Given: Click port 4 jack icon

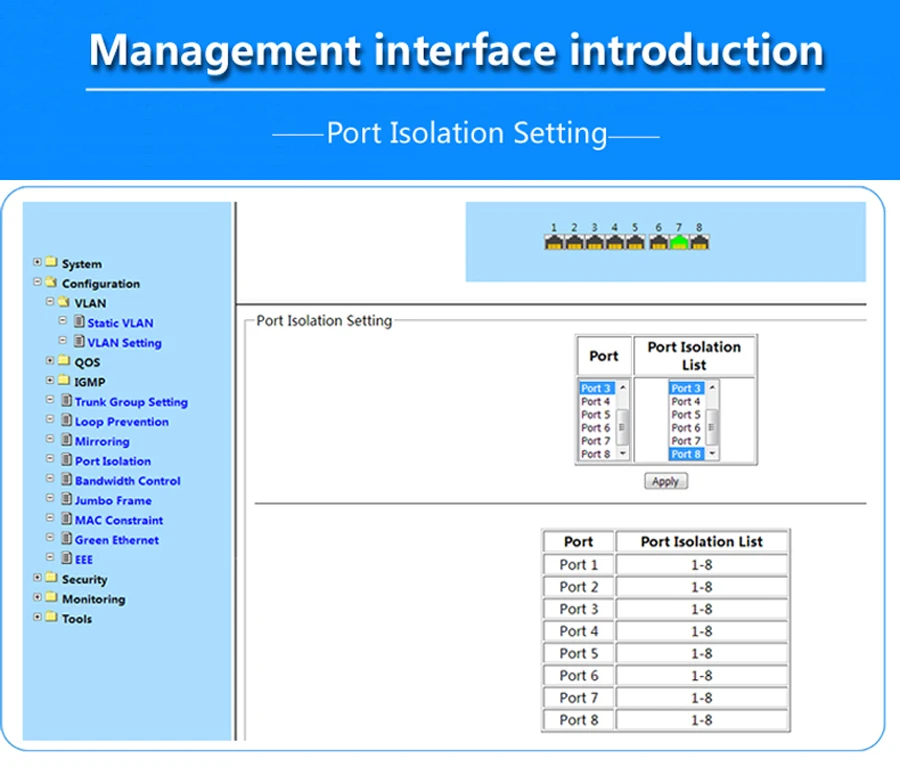Looking at the screenshot, I should 615,242.
